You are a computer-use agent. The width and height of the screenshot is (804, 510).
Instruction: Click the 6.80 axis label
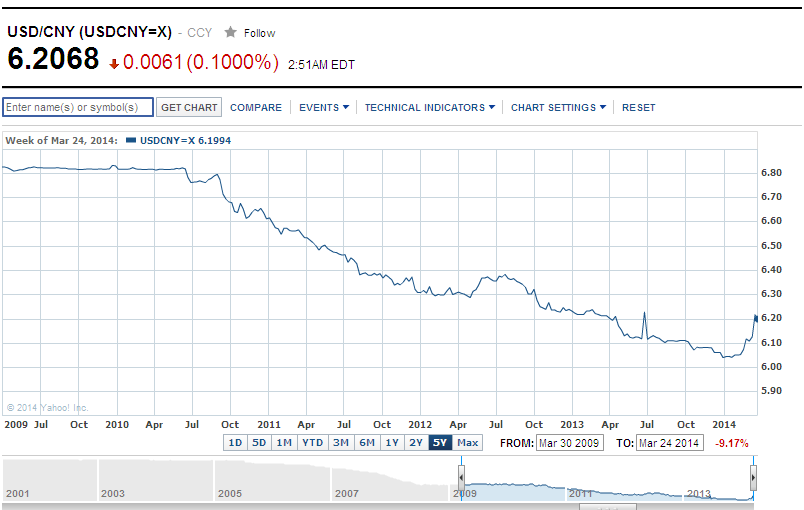(x=771, y=173)
